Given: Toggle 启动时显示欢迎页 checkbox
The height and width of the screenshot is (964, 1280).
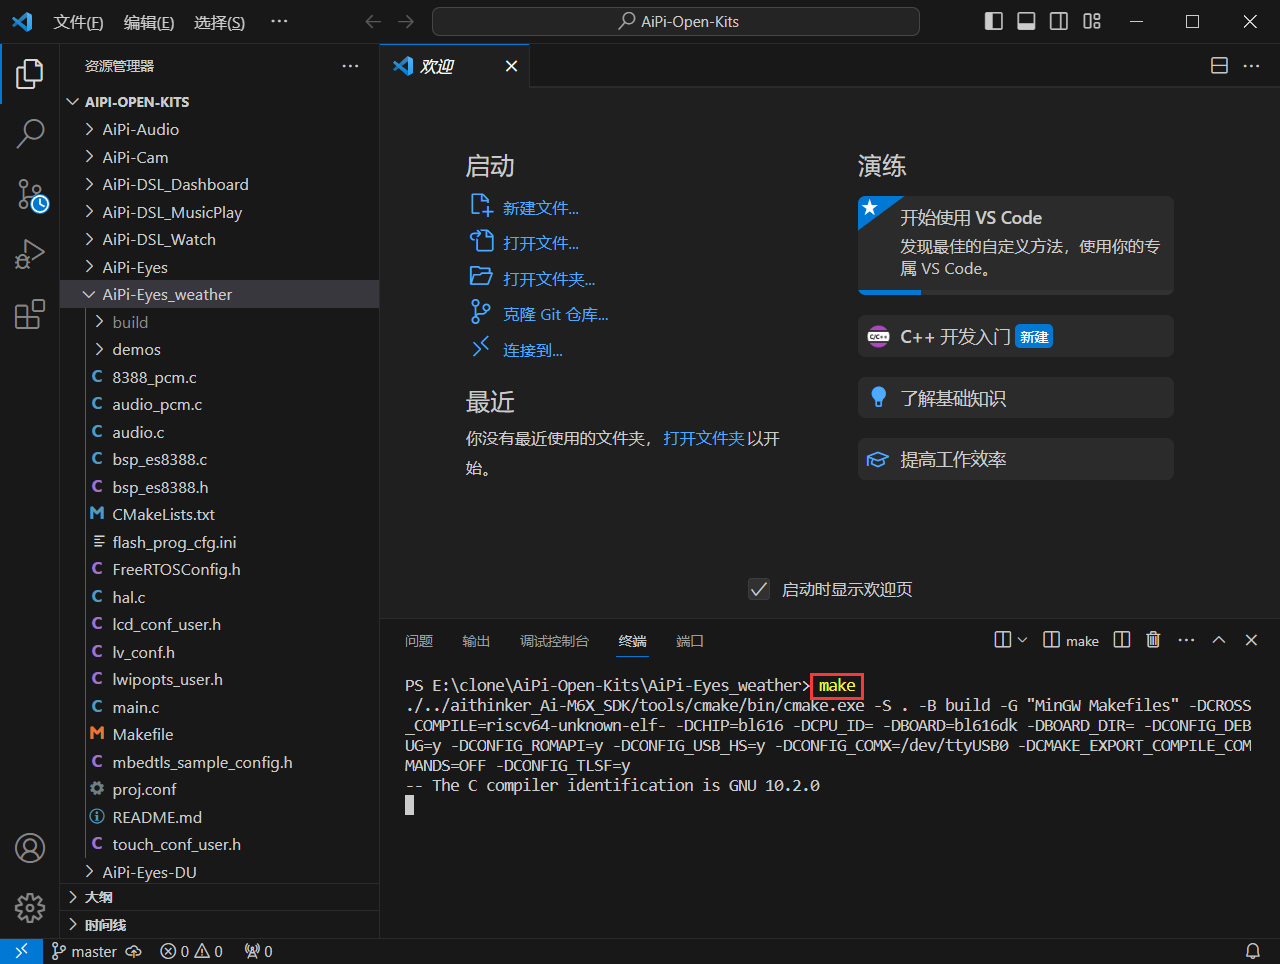Looking at the screenshot, I should [x=759, y=589].
